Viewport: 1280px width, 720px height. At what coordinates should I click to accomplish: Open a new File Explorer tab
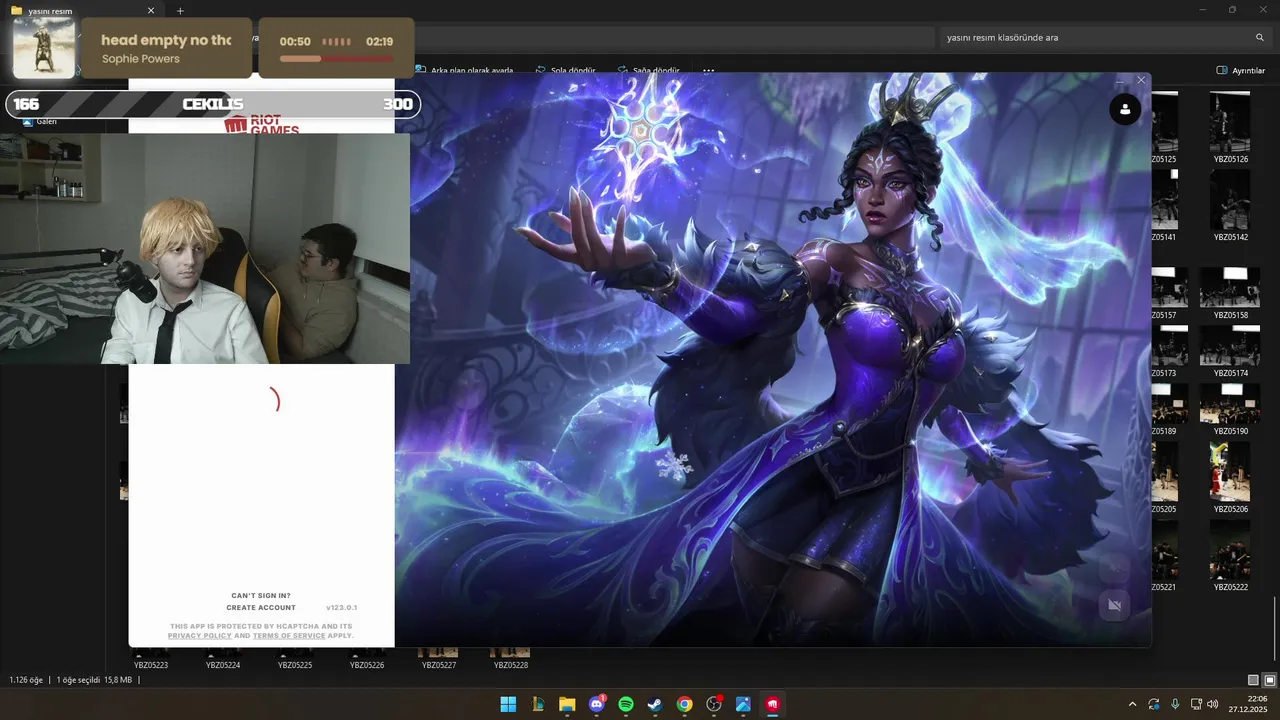pos(180,11)
